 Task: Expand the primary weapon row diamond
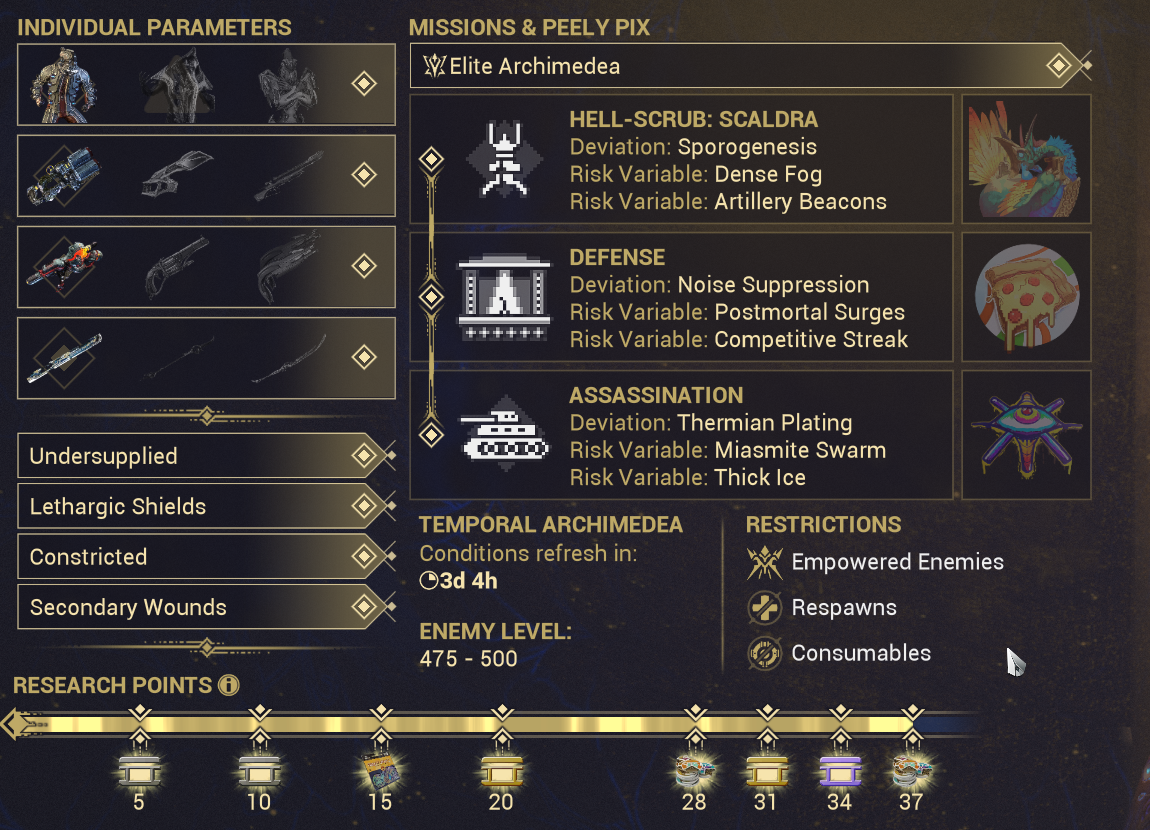[x=364, y=175]
